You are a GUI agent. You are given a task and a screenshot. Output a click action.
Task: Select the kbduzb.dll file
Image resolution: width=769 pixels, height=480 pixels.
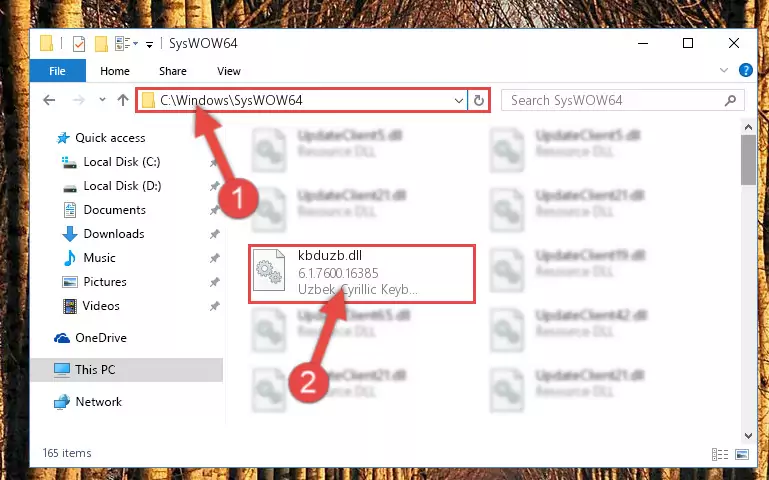pos(362,274)
